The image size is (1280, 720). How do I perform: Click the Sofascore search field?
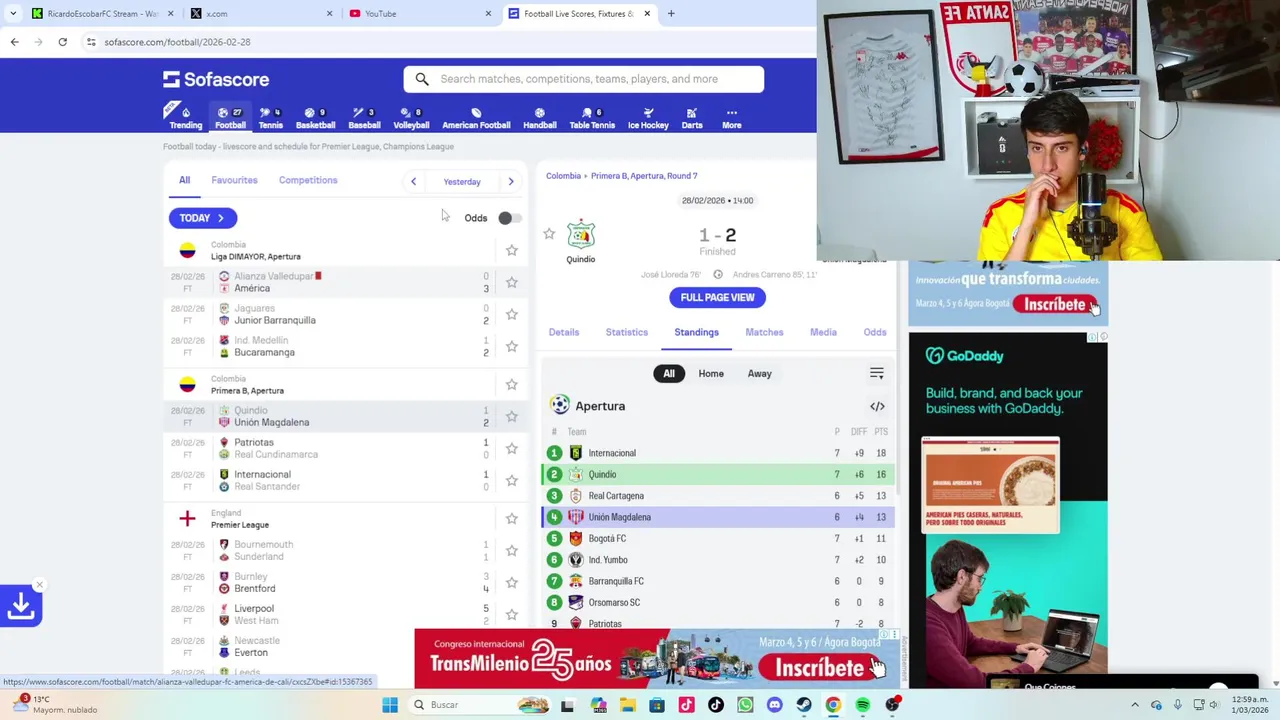[x=584, y=79]
